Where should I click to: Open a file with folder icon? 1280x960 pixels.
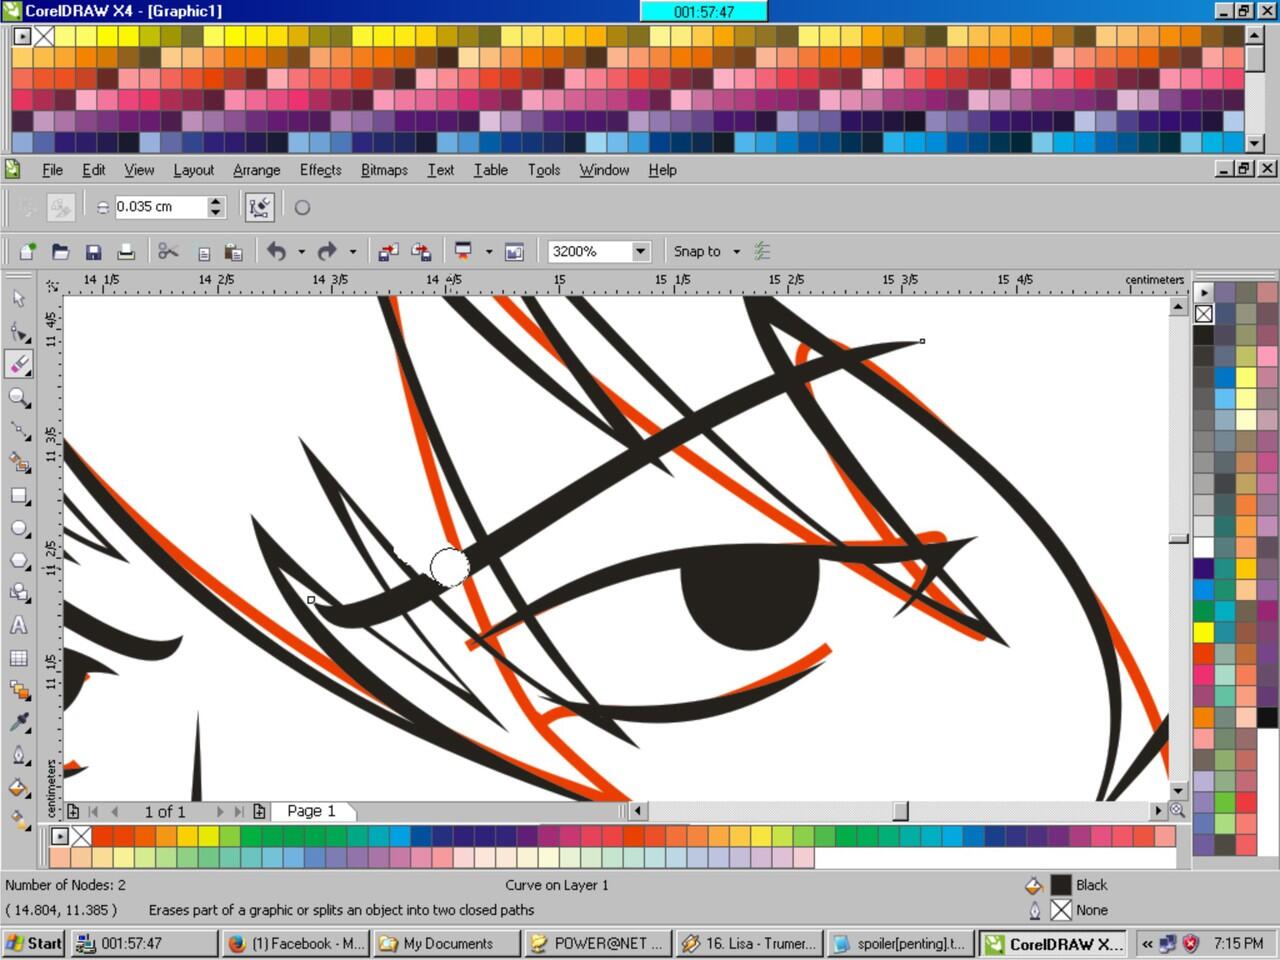click(x=60, y=252)
